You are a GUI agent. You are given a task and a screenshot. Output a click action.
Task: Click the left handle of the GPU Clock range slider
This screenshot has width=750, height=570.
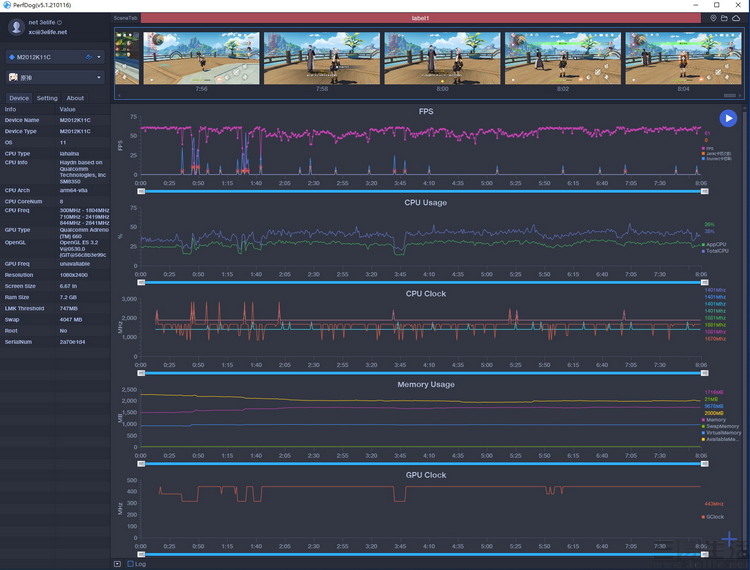tap(141, 555)
